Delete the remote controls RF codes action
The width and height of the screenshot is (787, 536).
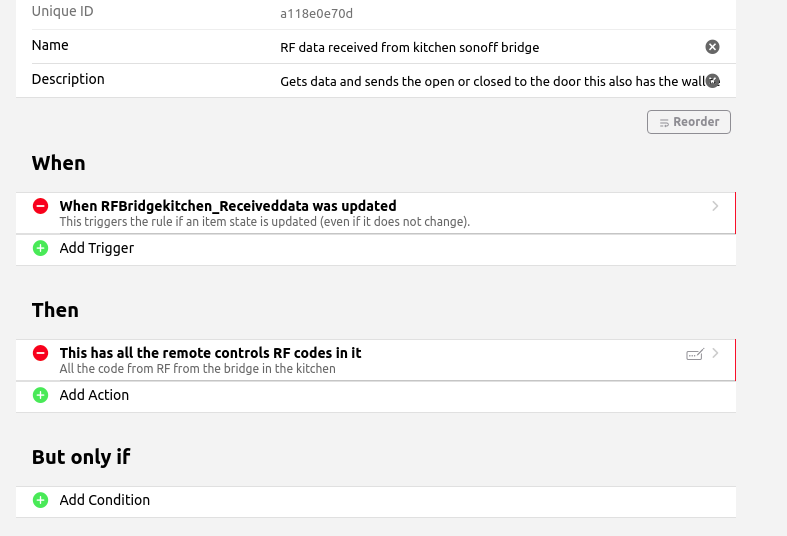[40, 353]
